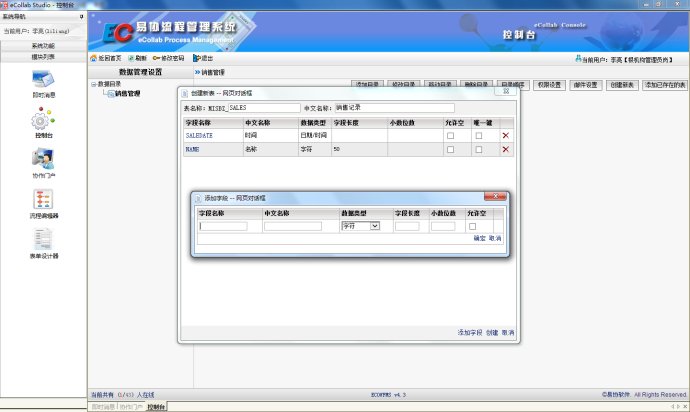Viewport: 690px width, 412px height.
Task: Open the 数据类型 dropdown showing 字符
Action: coord(360,226)
